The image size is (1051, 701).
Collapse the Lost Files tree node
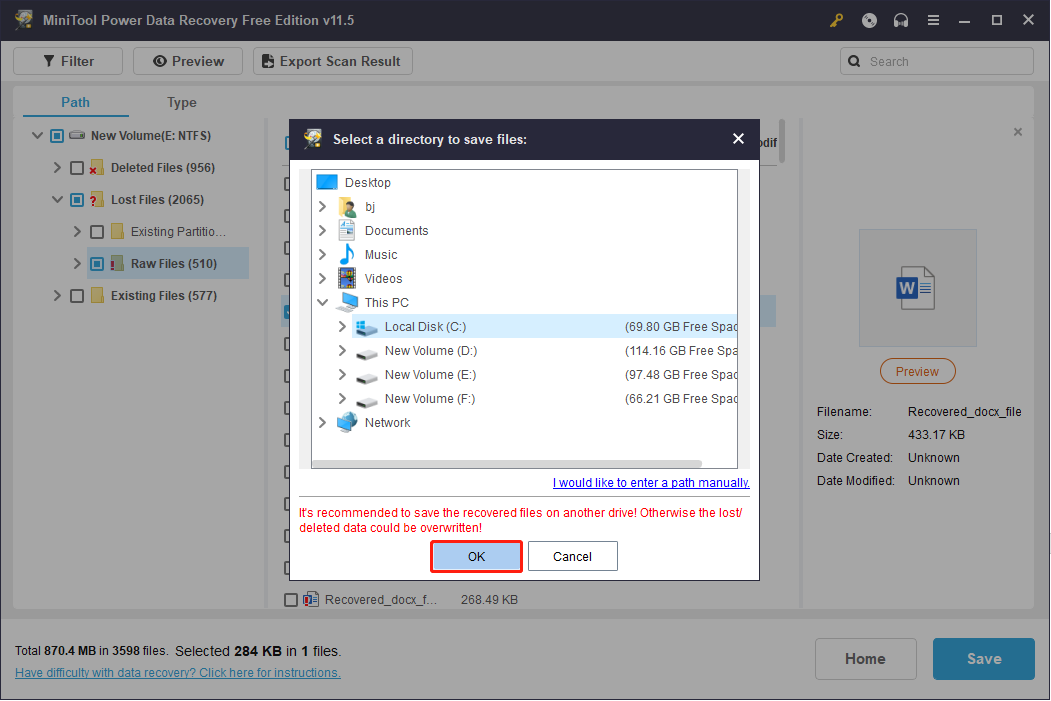(57, 199)
